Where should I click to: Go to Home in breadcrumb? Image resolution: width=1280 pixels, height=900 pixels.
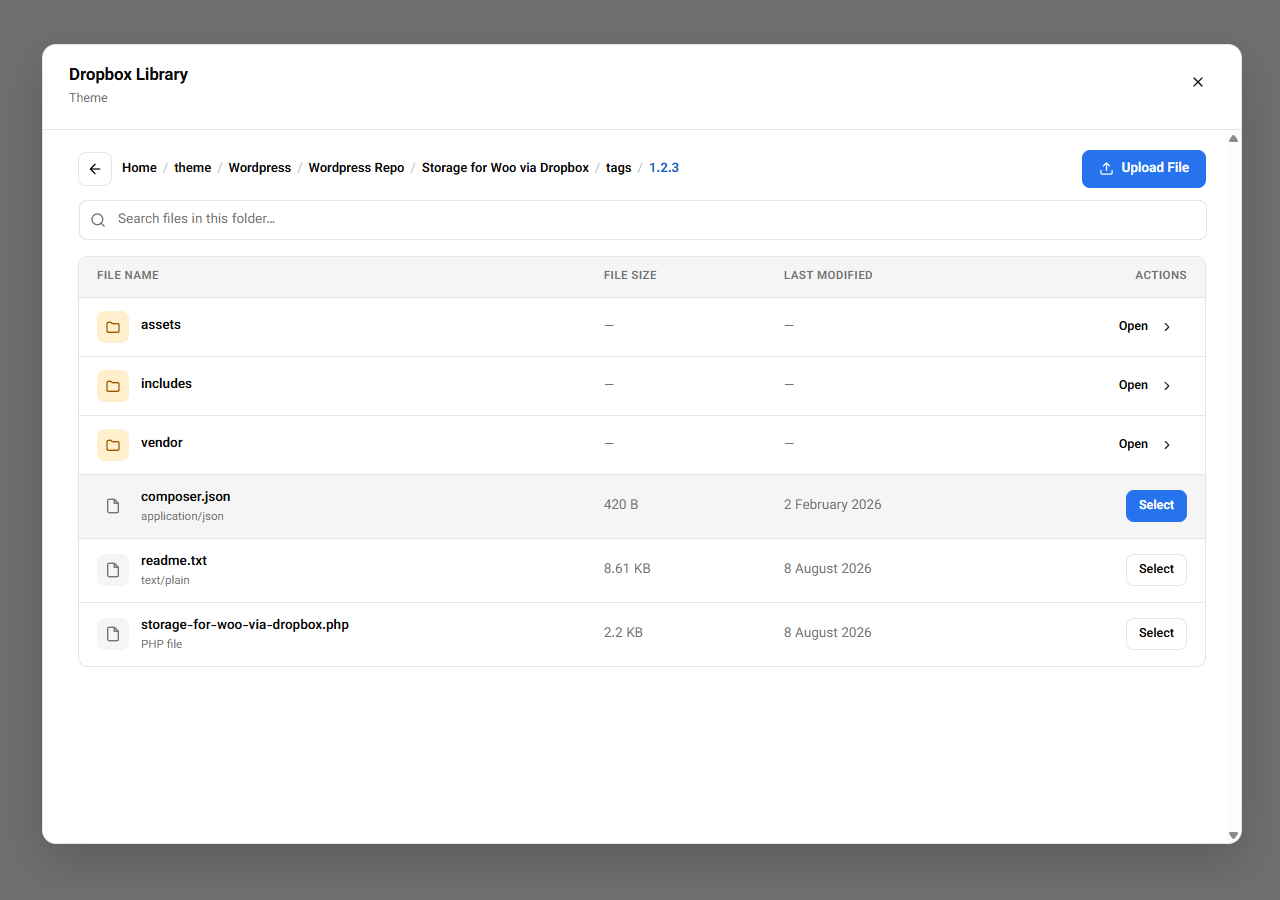coord(139,168)
